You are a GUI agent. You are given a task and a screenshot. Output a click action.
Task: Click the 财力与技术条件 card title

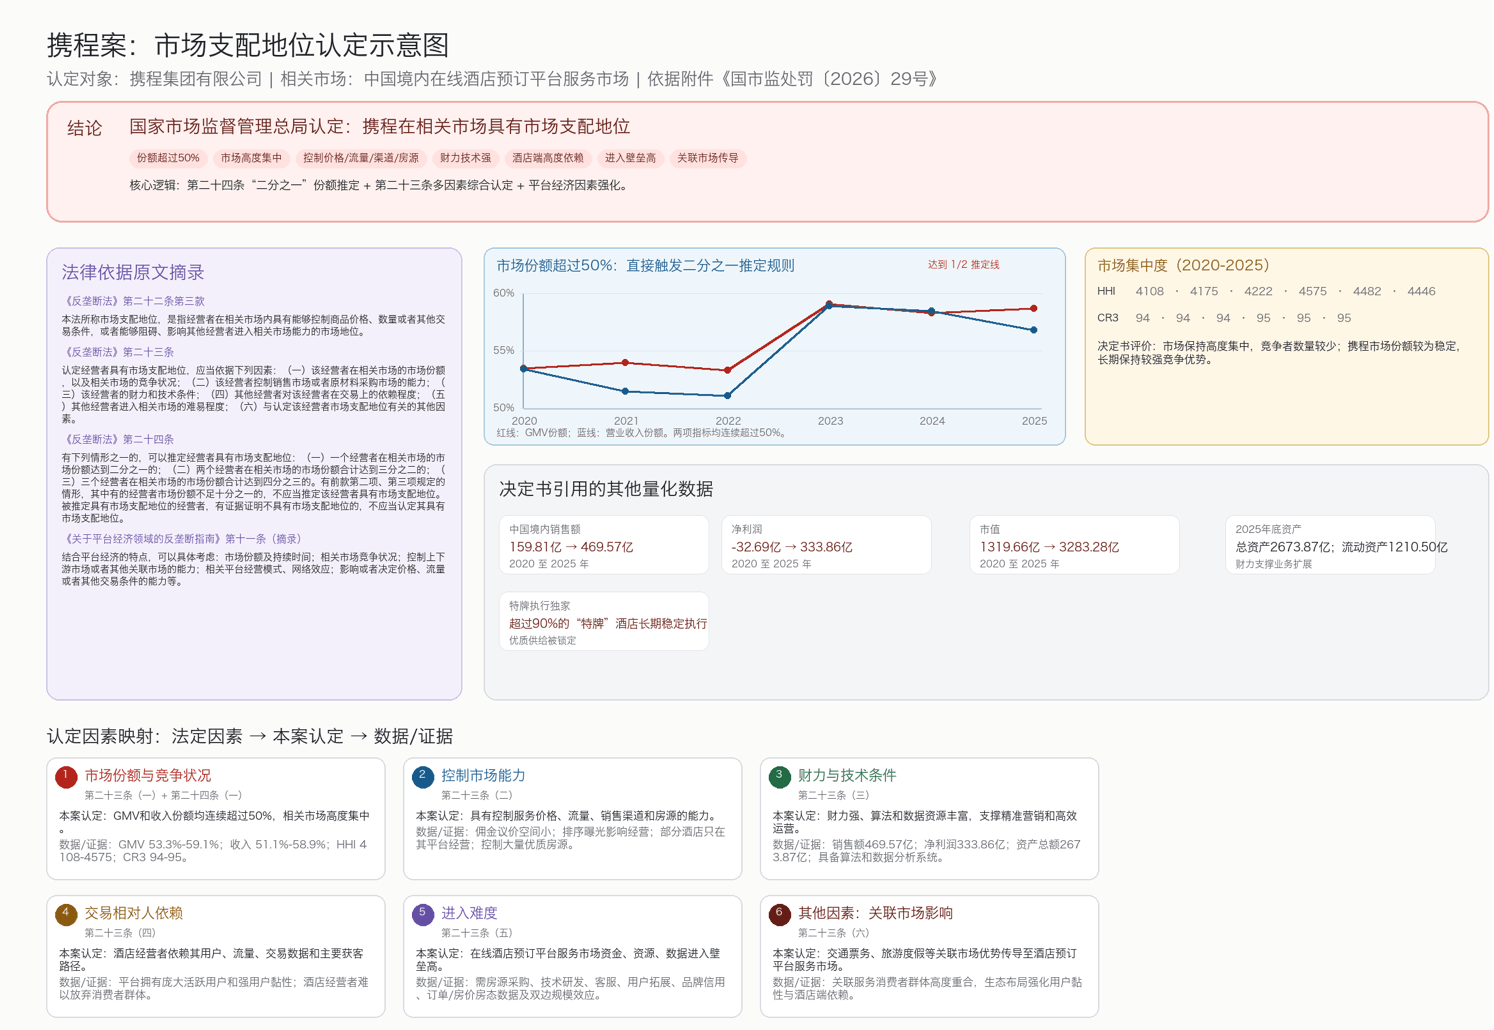pos(847,775)
